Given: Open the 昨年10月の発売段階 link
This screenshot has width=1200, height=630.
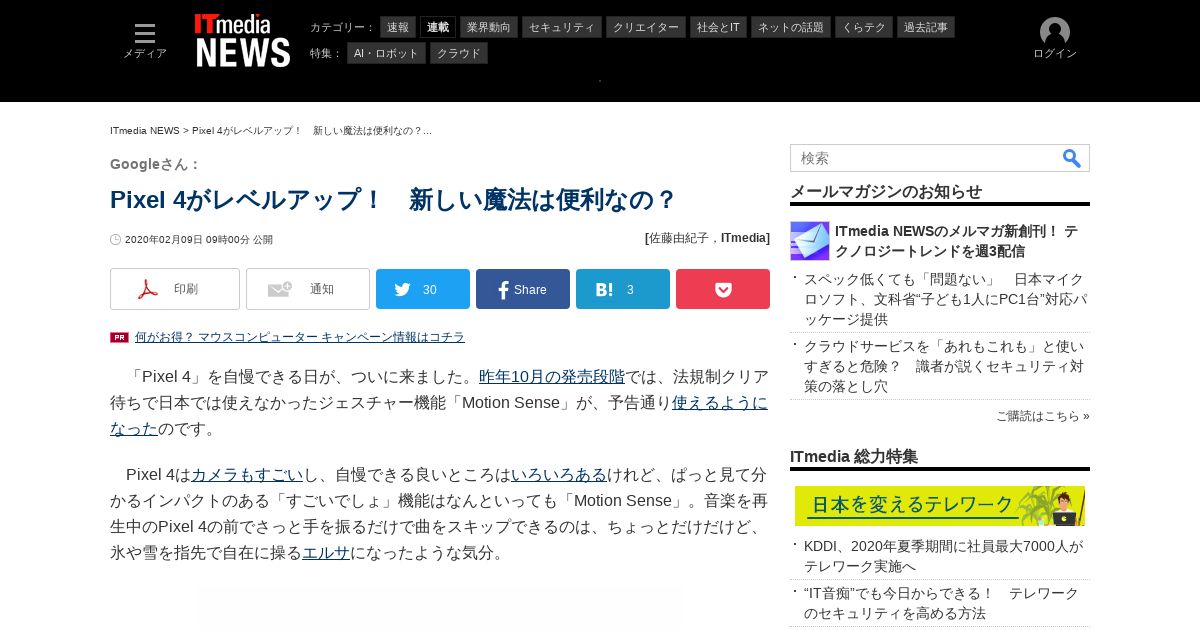Looking at the screenshot, I should tap(552, 377).
